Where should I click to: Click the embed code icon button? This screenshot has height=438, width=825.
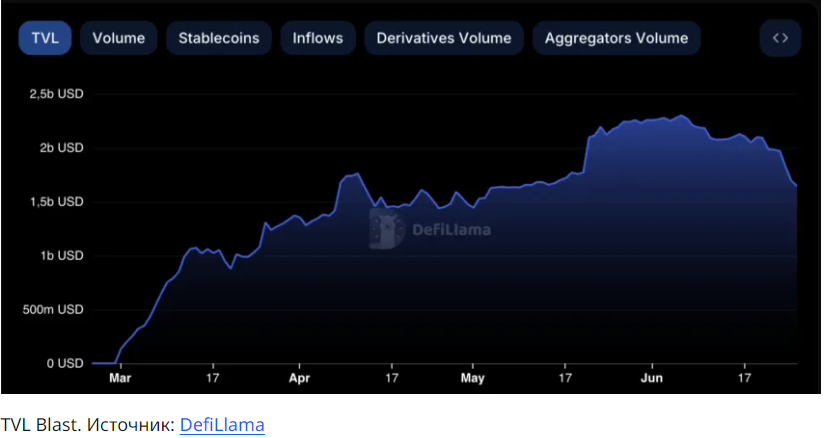pos(780,38)
